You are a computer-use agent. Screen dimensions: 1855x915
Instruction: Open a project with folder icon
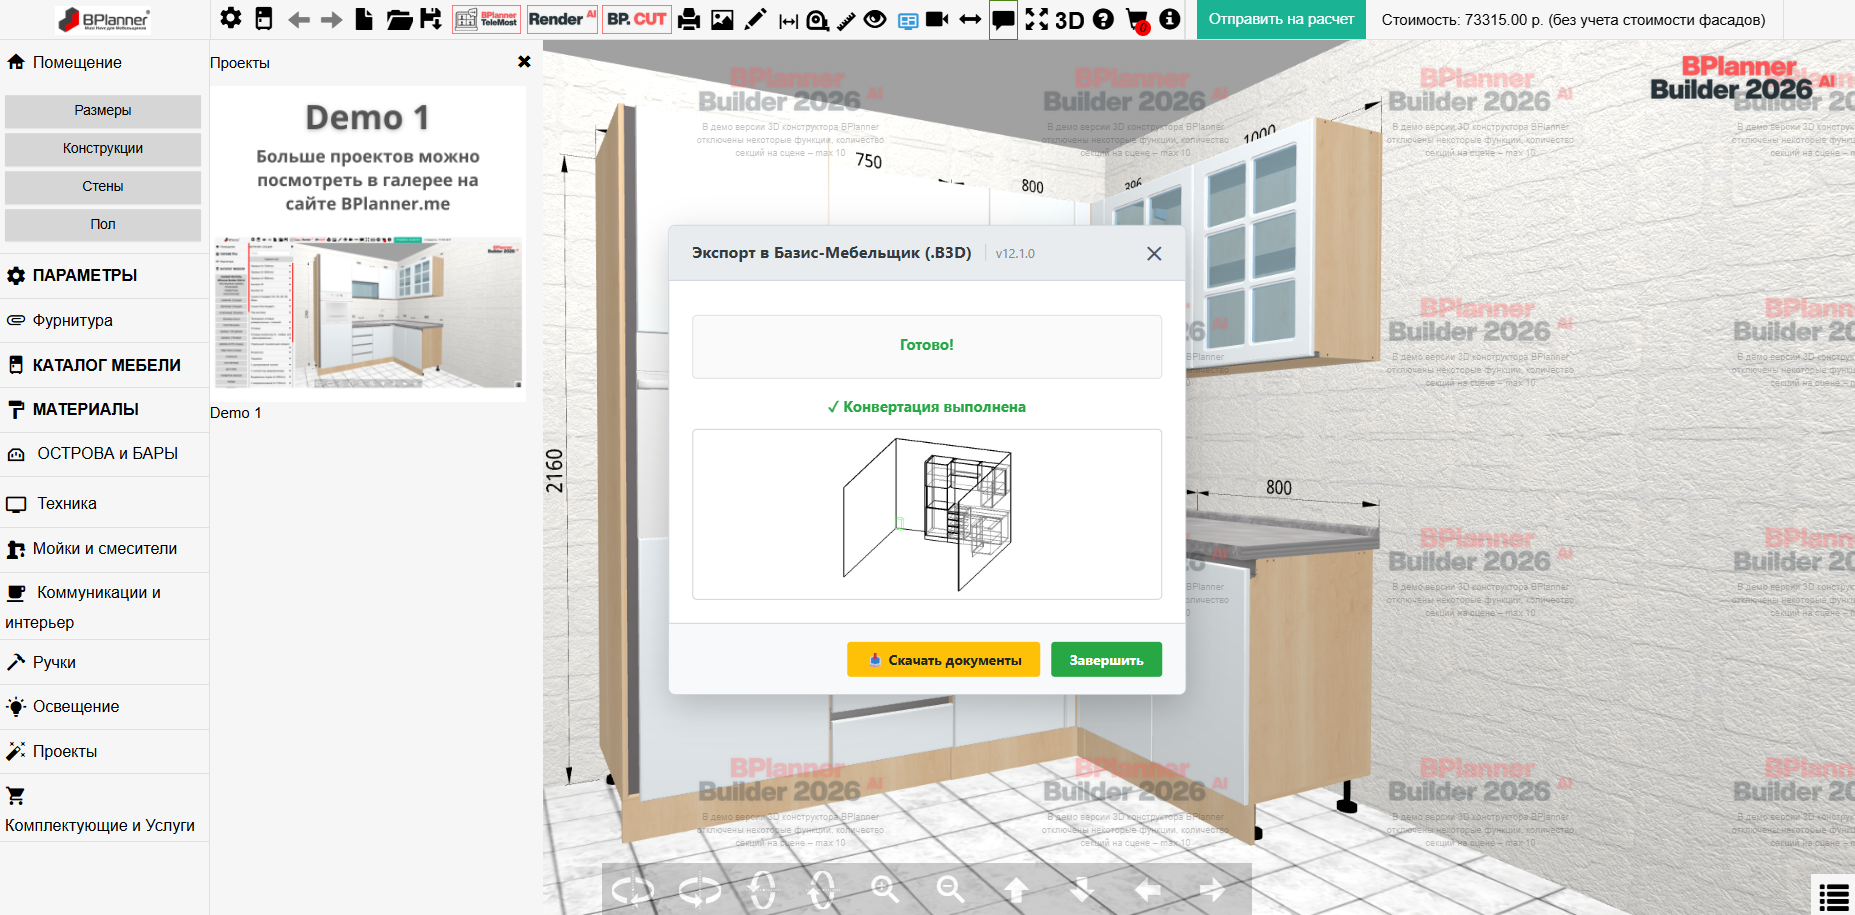tap(399, 19)
